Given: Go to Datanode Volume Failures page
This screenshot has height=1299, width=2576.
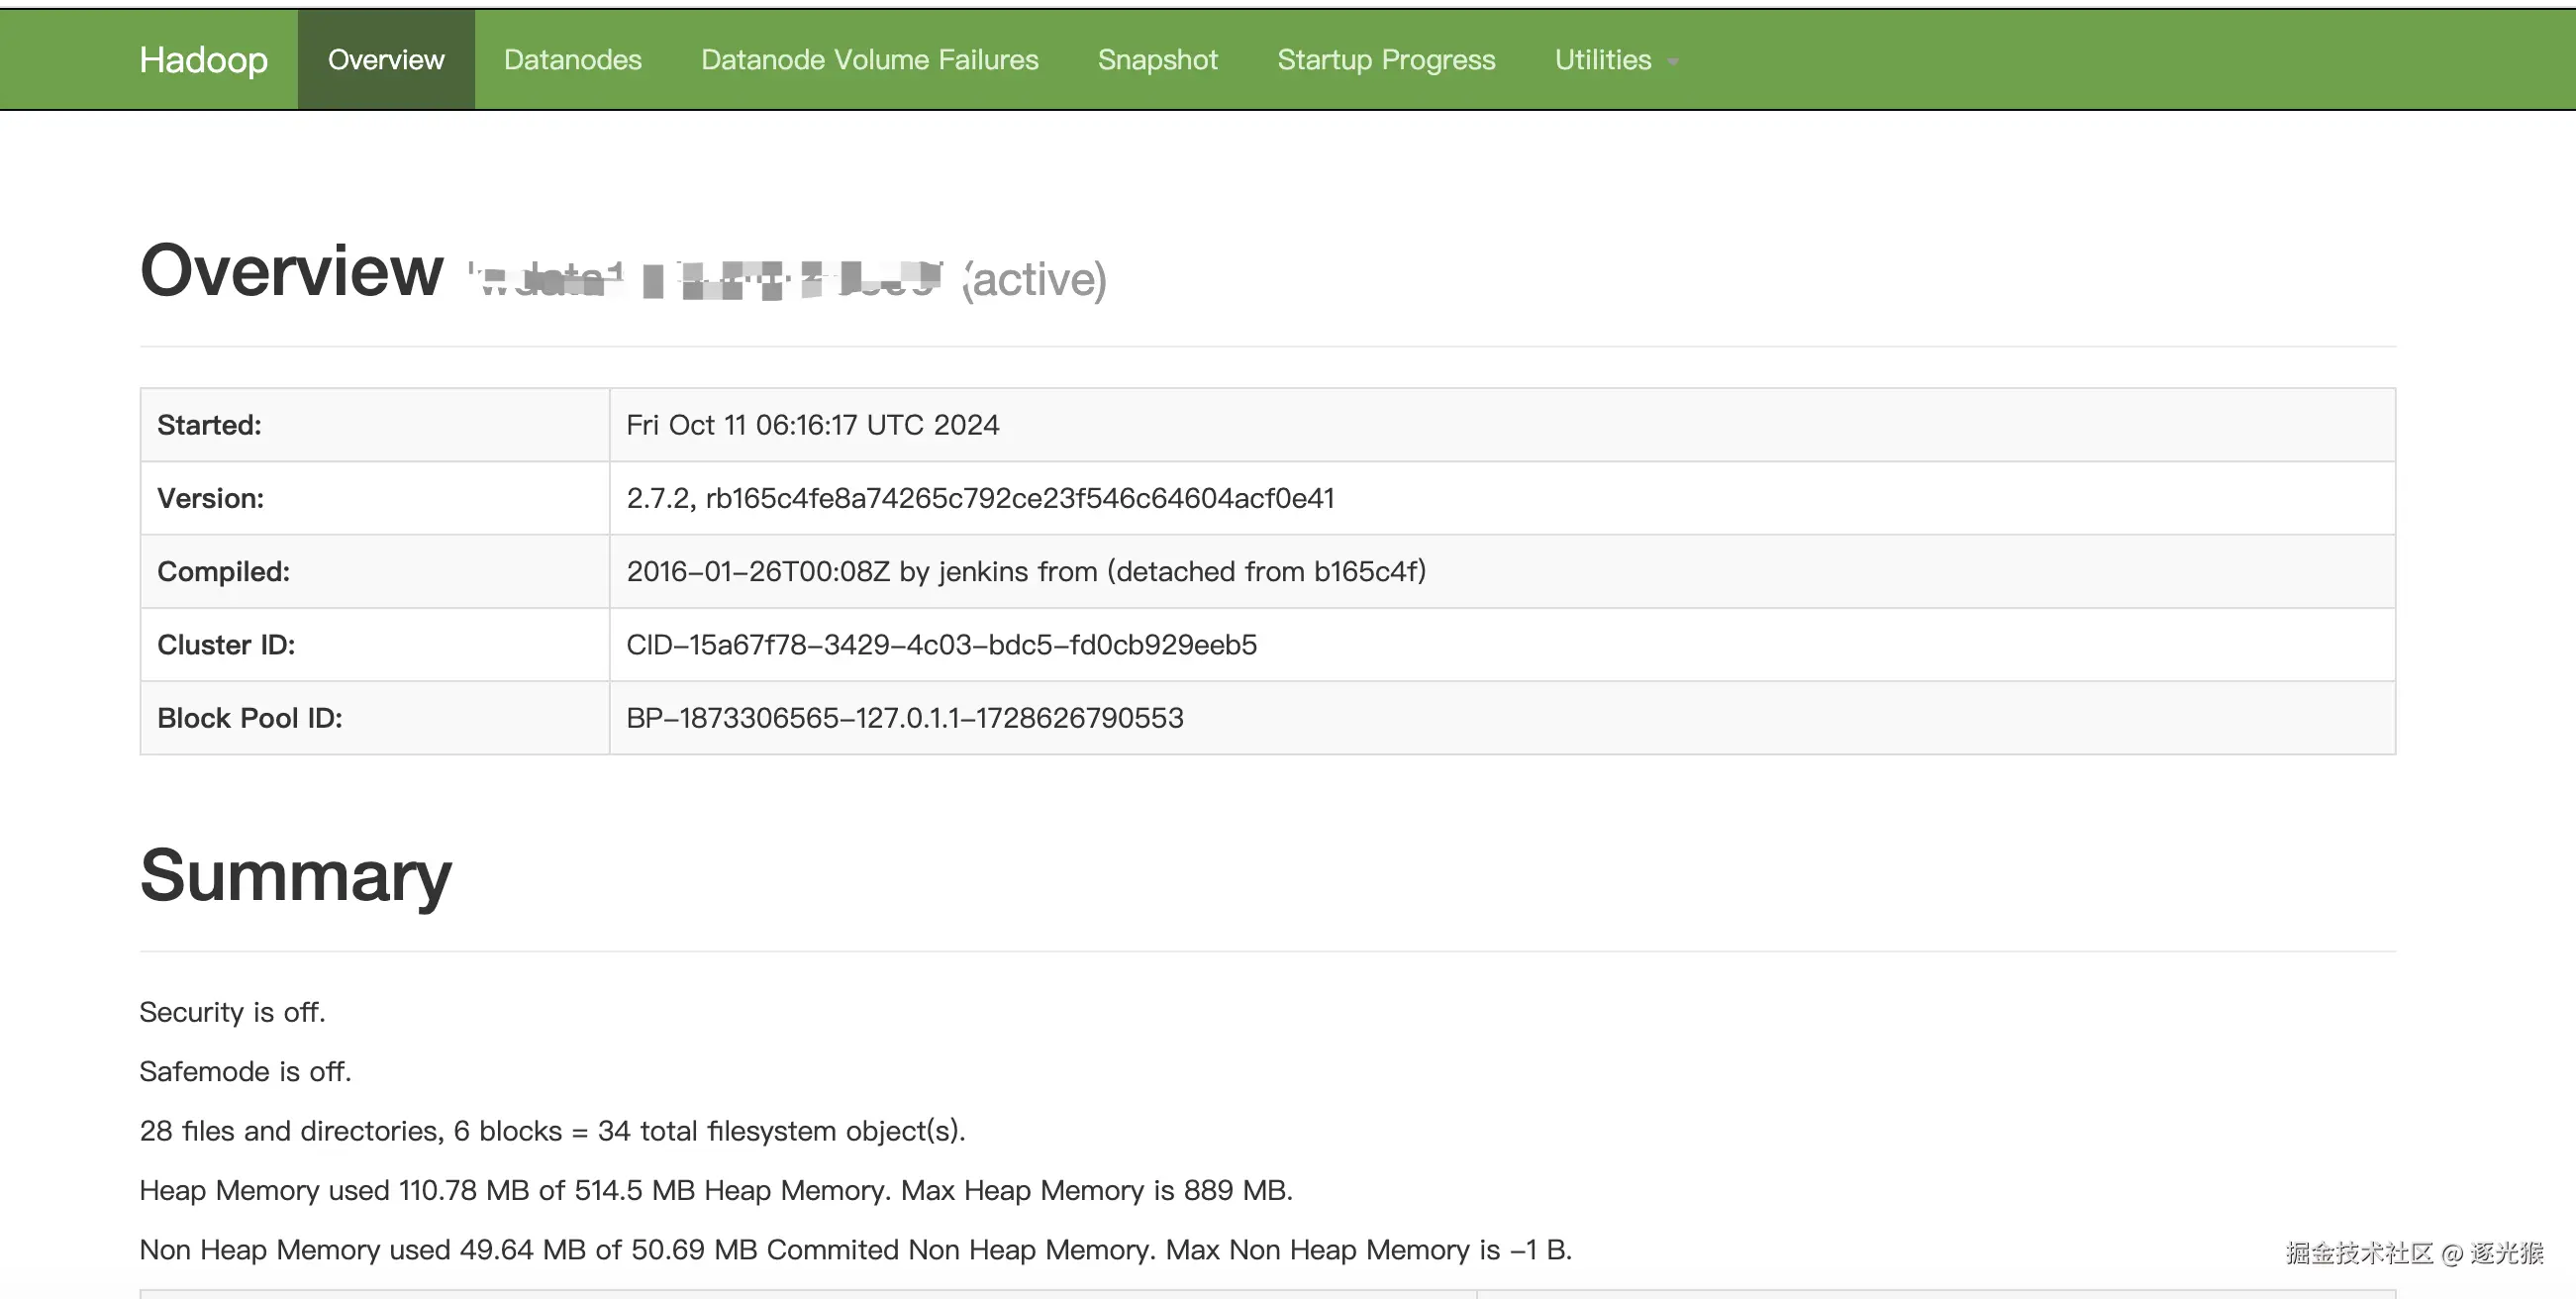Looking at the screenshot, I should coord(869,60).
